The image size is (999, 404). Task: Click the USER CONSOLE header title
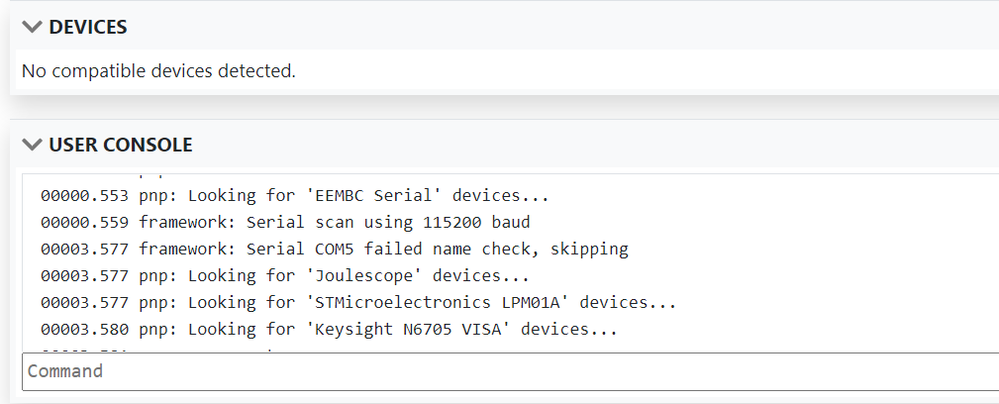coord(120,146)
